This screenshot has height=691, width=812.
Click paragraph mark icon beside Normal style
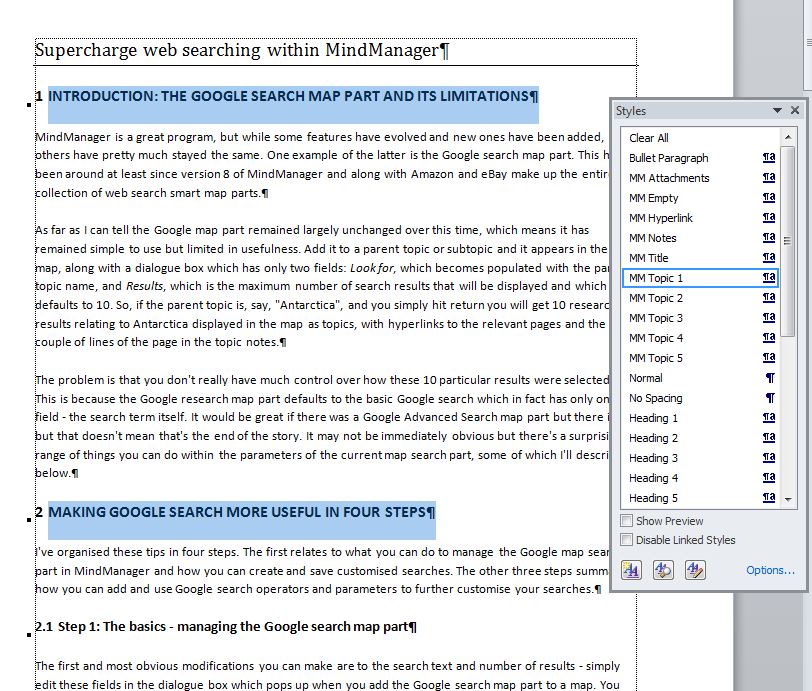click(769, 378)
